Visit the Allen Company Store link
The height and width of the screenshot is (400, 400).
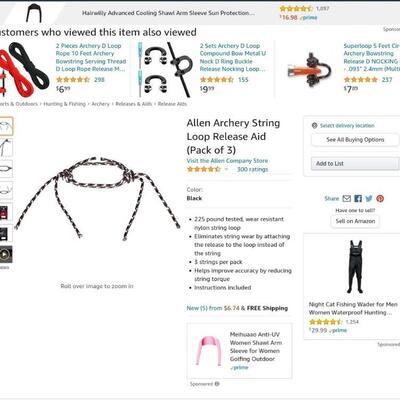click(x=227, y=161)
